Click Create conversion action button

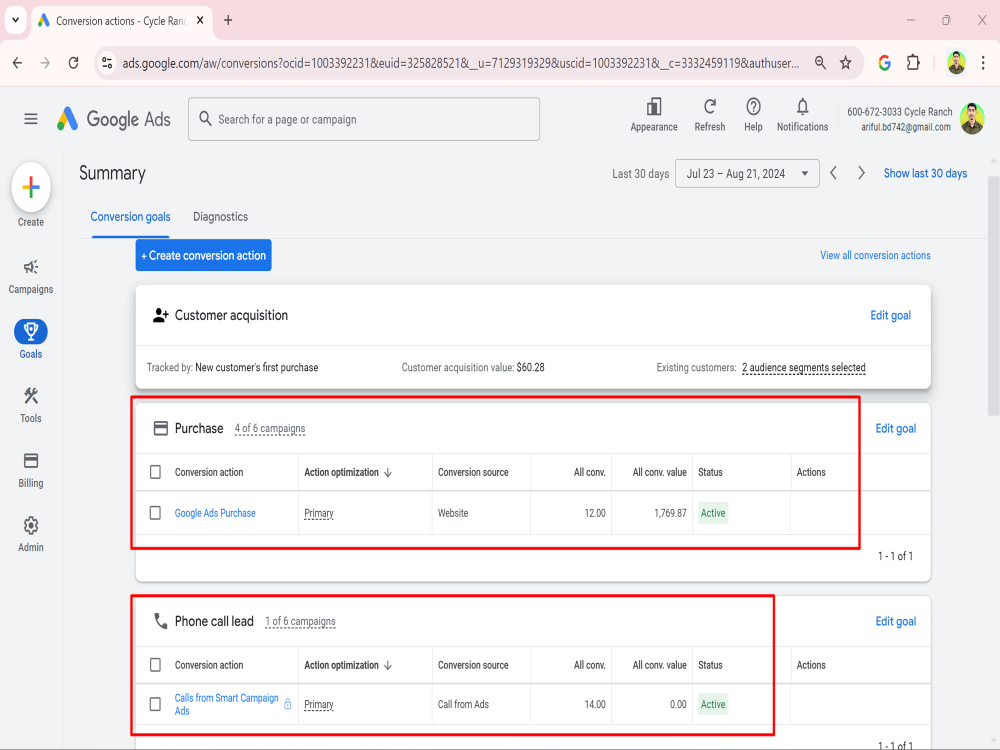[203, 255]
